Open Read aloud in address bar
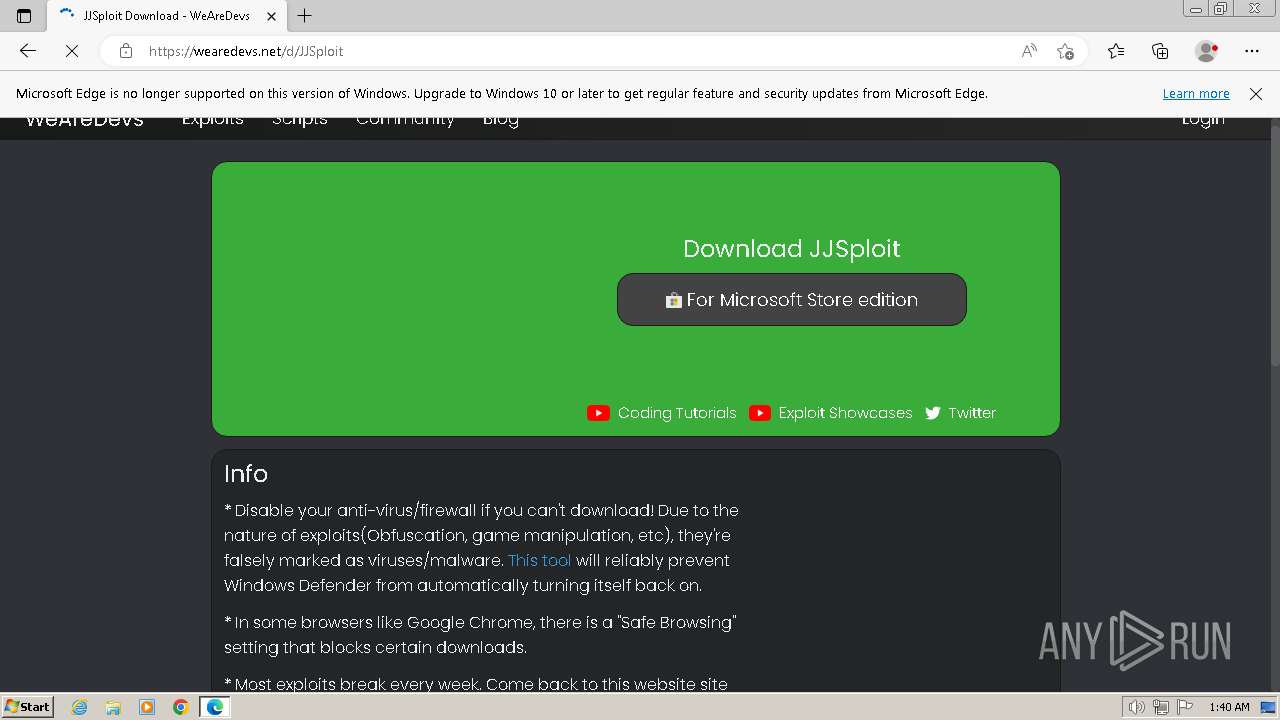Viewport: 1280px width, 720px height. click(x=1029, y=51)
